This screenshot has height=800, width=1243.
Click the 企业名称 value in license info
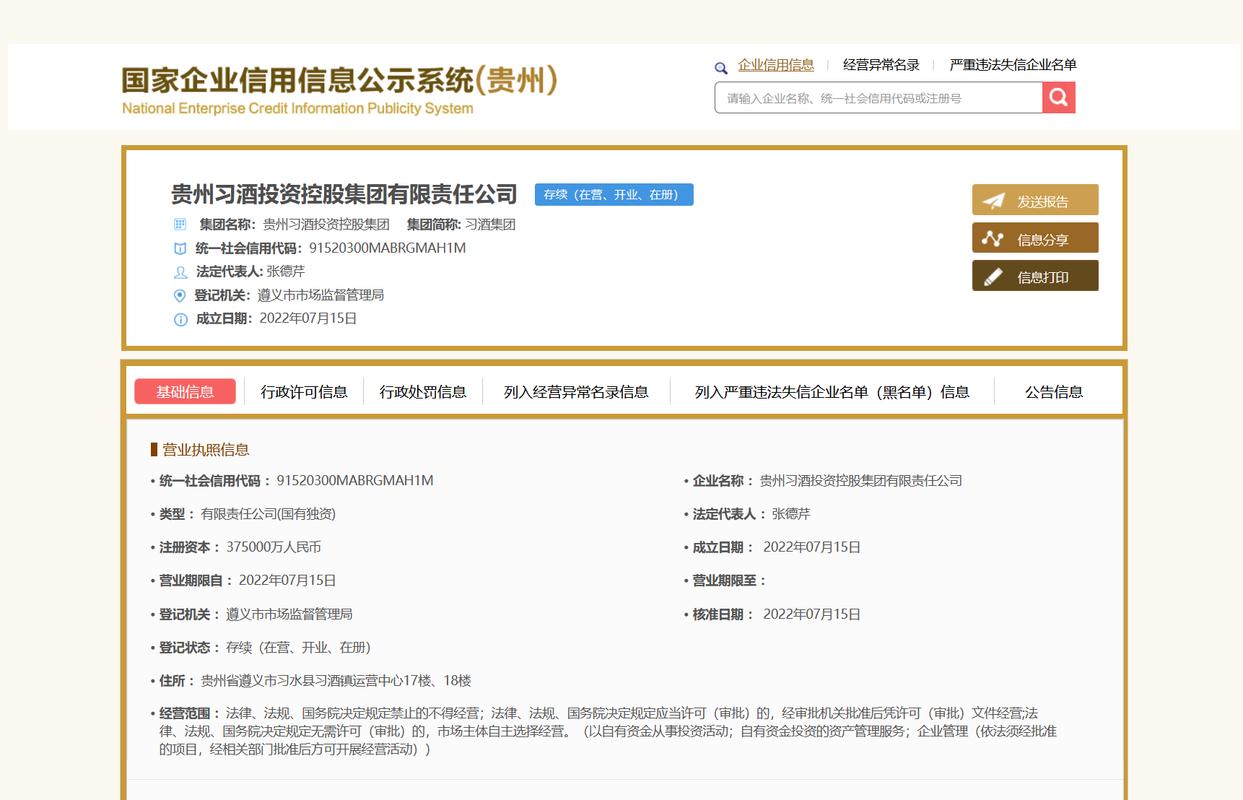[x=861, y=481]
